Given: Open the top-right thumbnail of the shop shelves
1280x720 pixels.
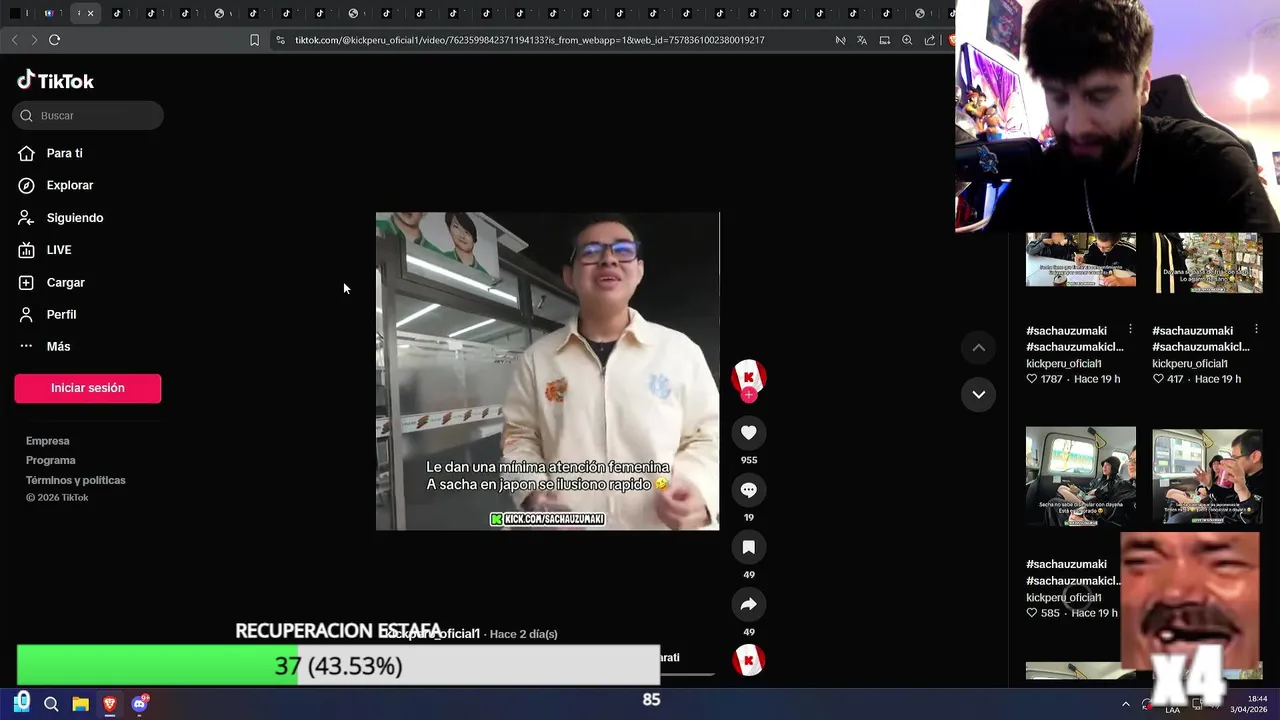Looking at the screenshot, I should [x=1207, y=262].
